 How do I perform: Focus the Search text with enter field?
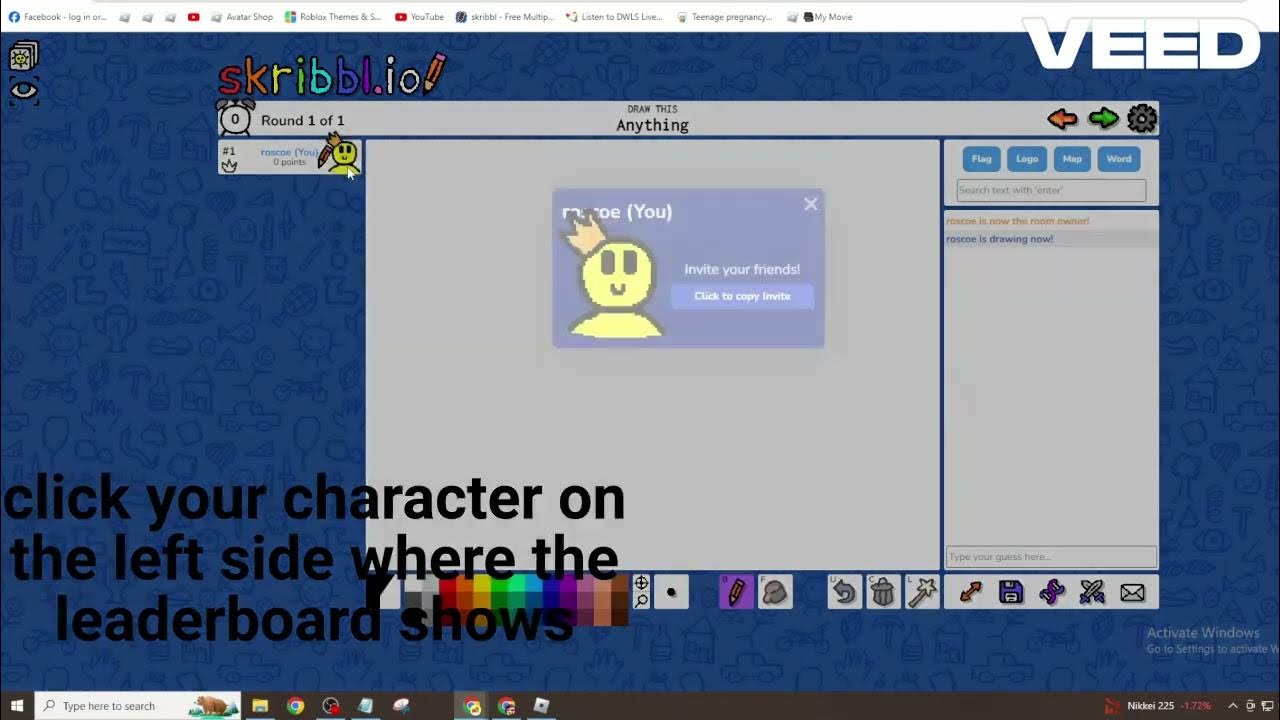point(1051,190)
